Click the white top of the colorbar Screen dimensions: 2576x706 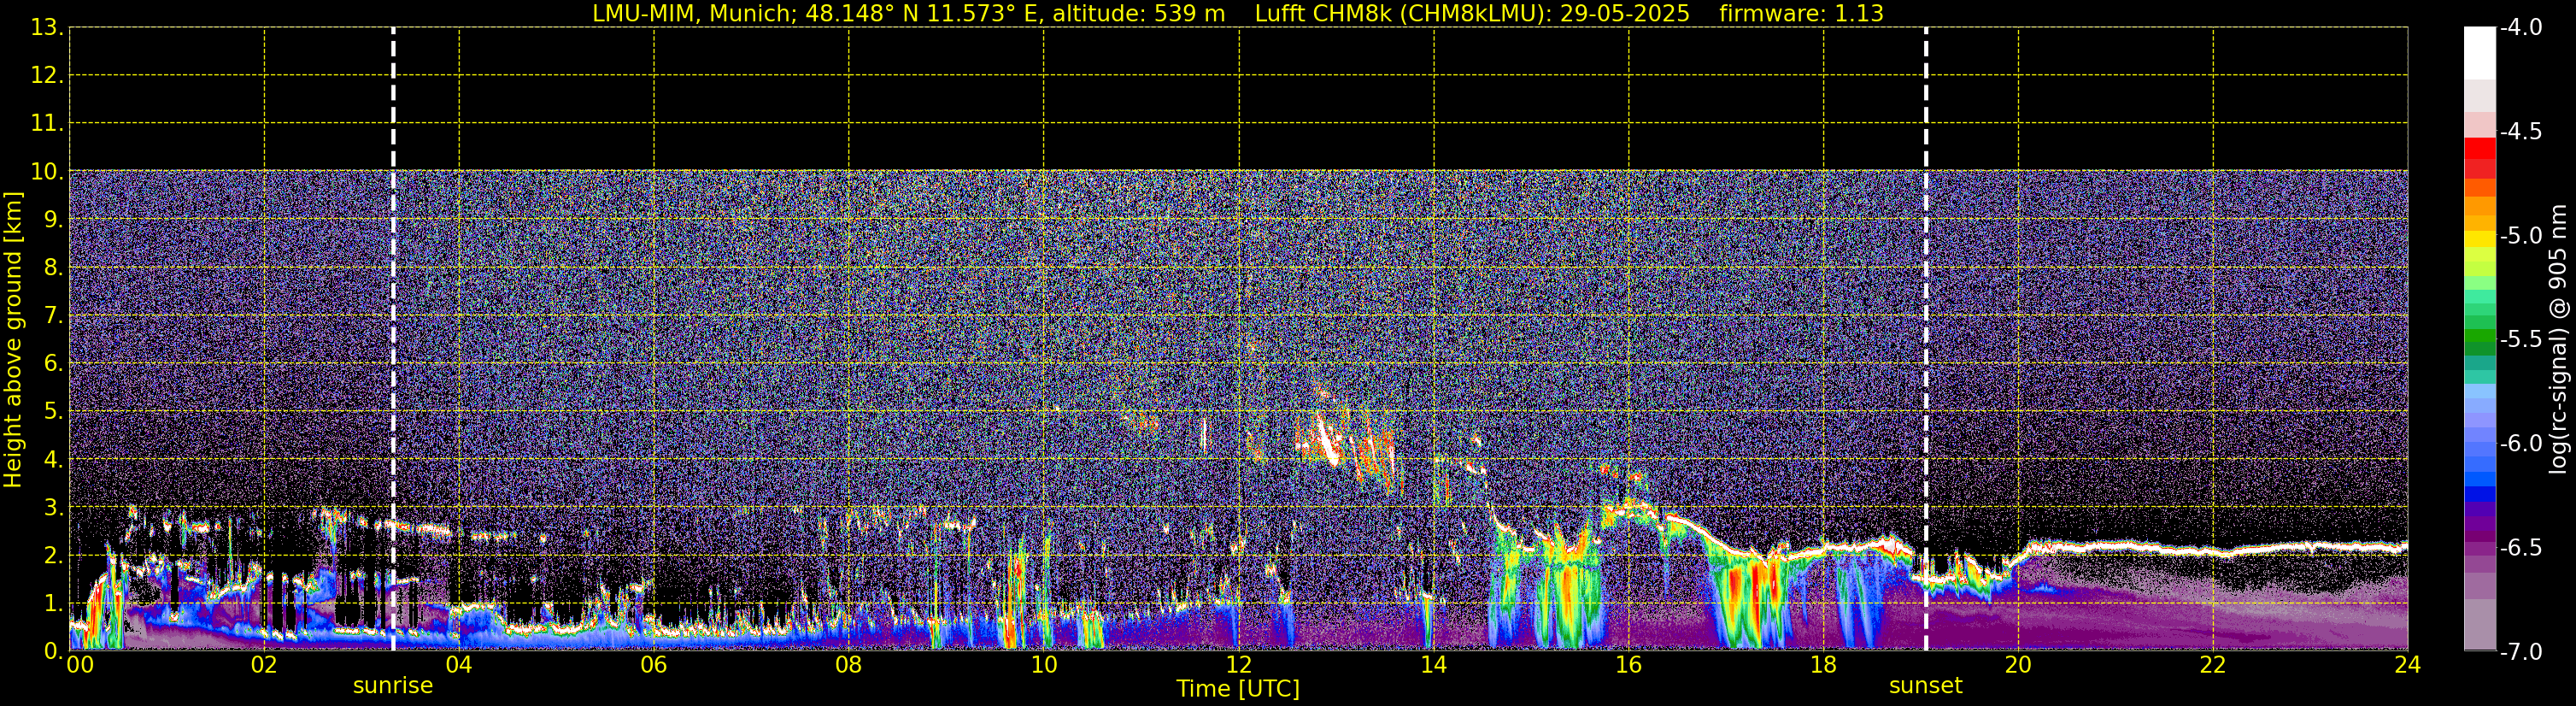point(2480,52)
